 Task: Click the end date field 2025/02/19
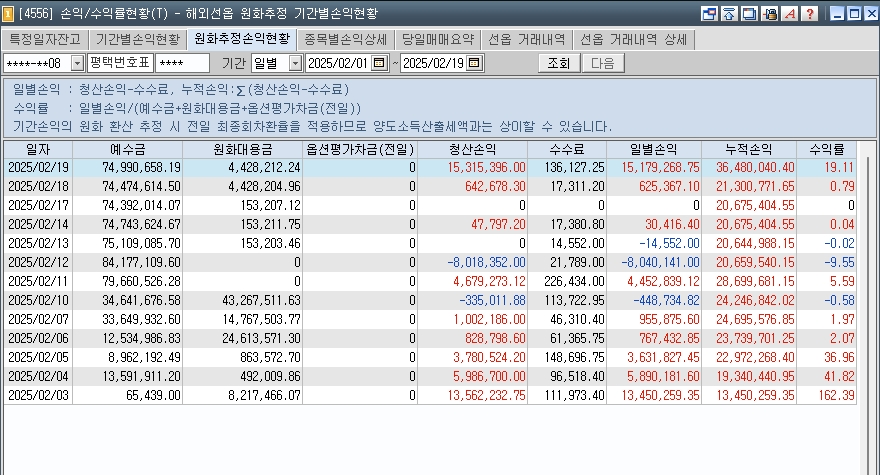433,63
